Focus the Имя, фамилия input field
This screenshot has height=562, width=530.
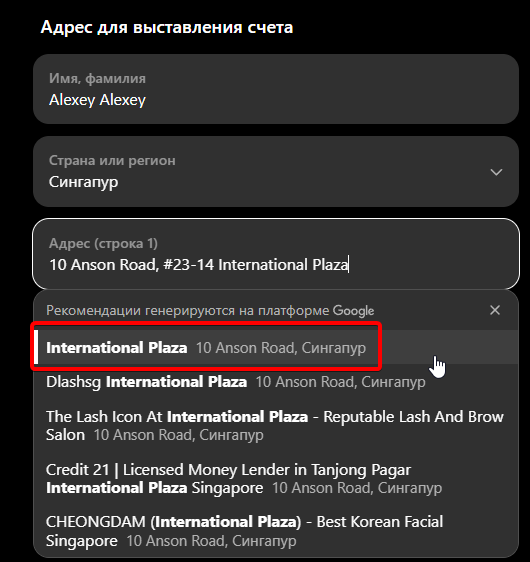[x=276, y=89]
